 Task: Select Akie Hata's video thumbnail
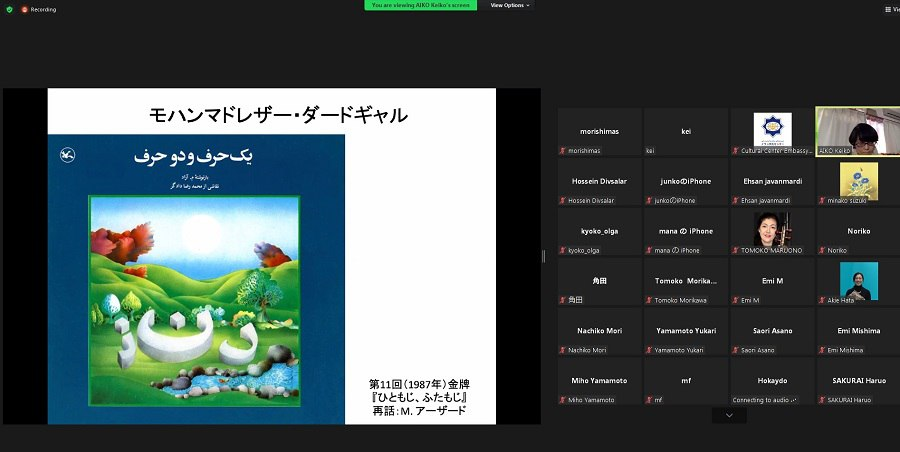coord(858,280)
